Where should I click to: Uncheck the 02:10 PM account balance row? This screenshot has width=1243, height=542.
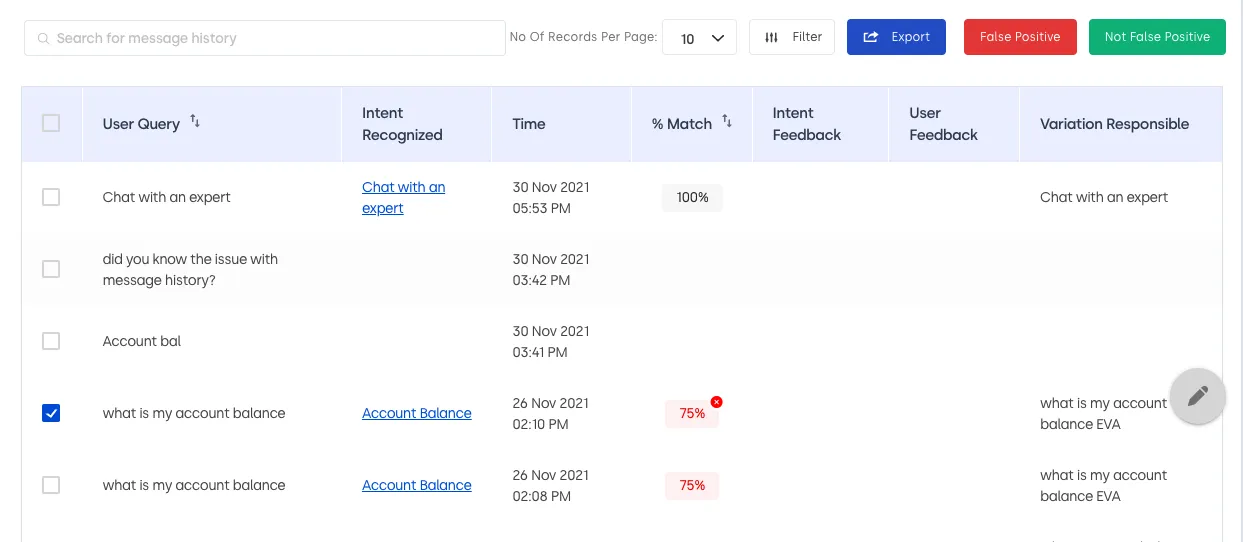click(x=51, y=413)
